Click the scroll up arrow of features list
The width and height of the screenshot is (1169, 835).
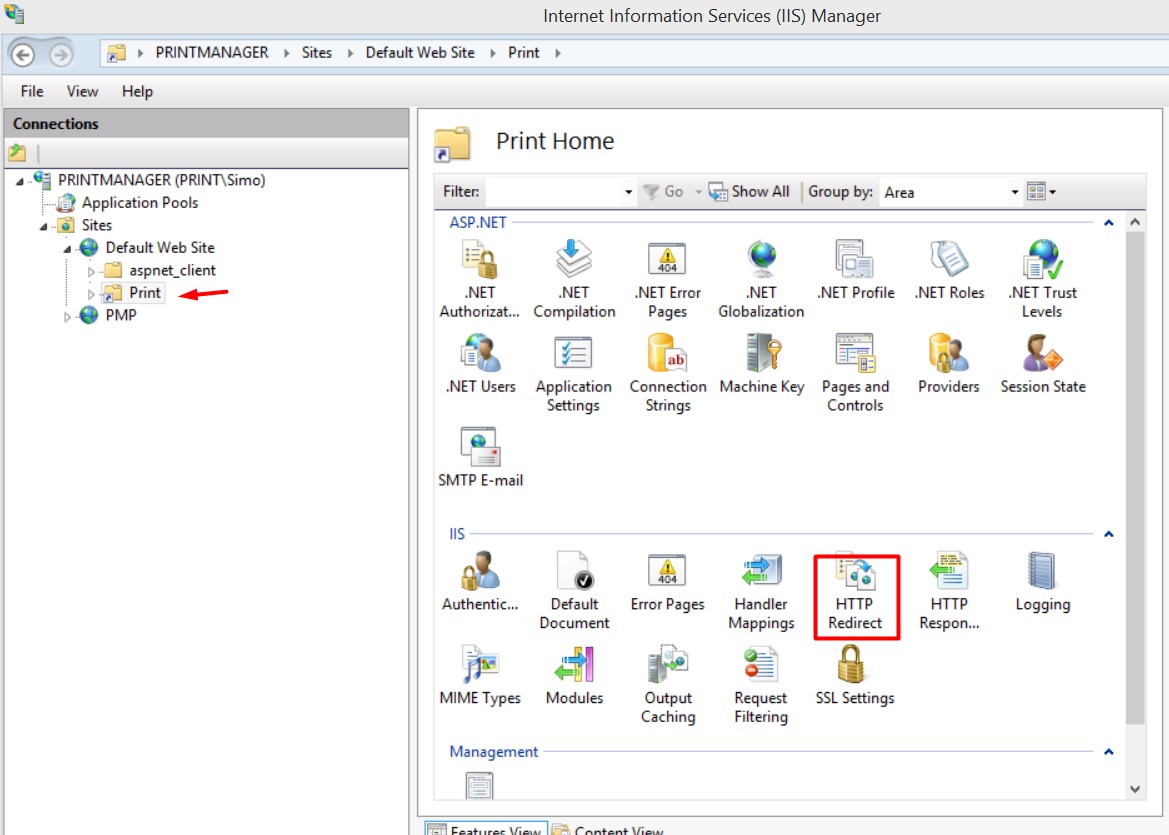coord(1135,222)
